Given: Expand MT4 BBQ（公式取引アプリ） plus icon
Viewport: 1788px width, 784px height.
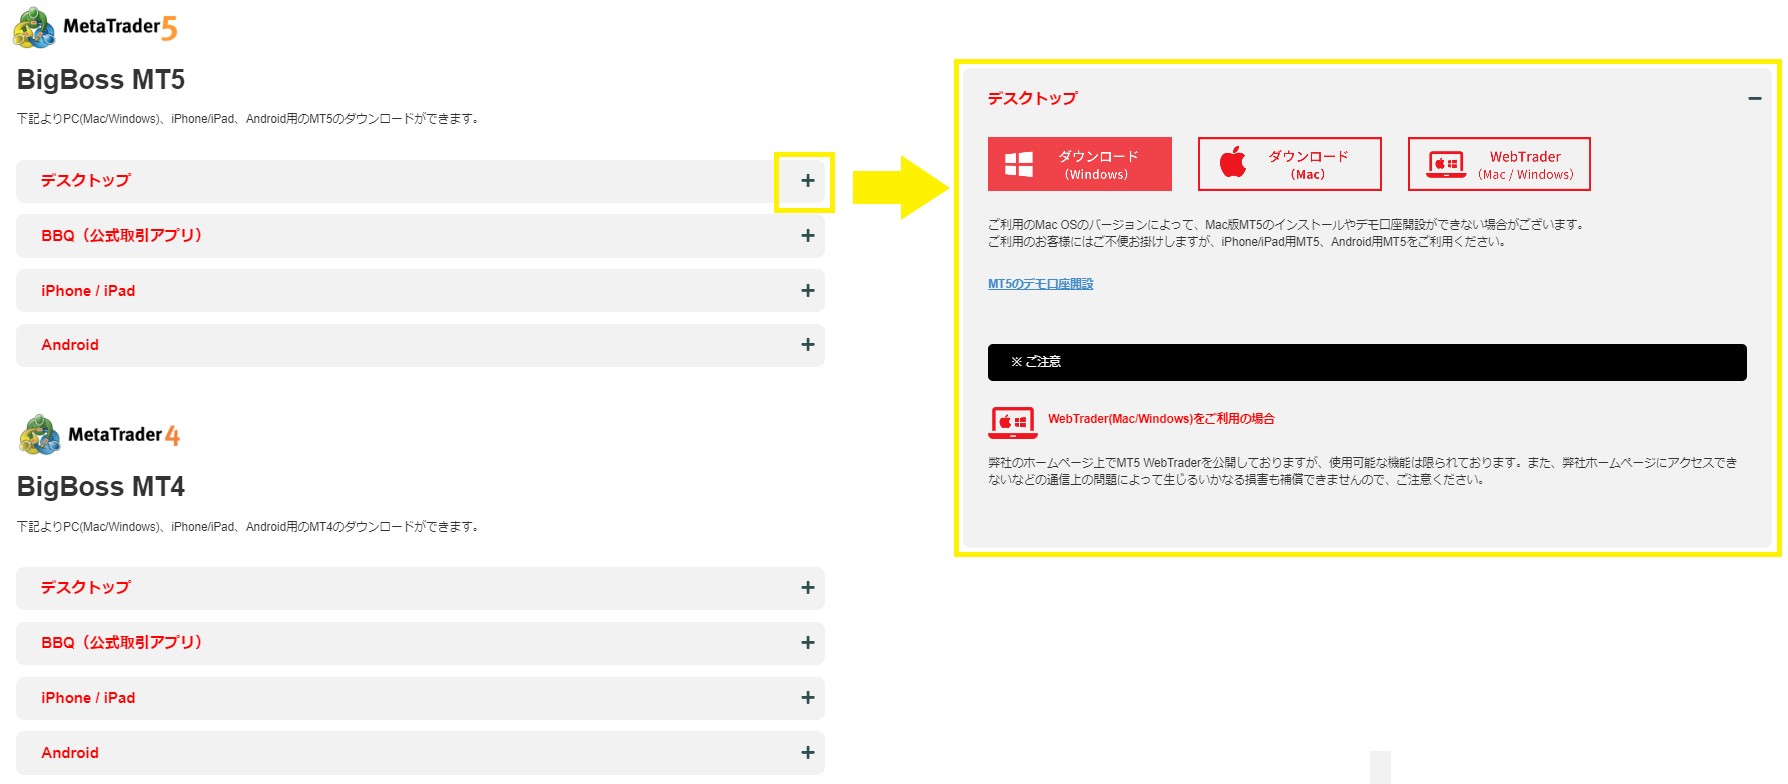Looking at the screenshot, I should tap(808, 643).
